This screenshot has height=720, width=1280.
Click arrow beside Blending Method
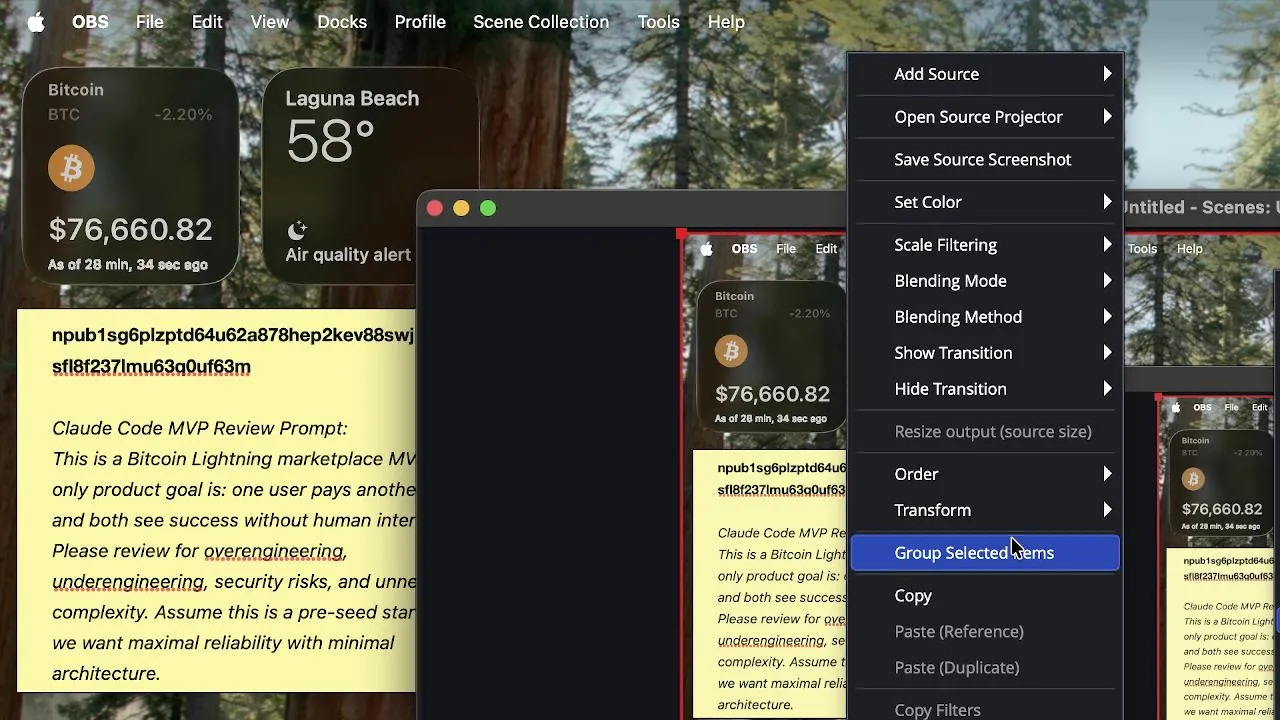click(1107, 317)
